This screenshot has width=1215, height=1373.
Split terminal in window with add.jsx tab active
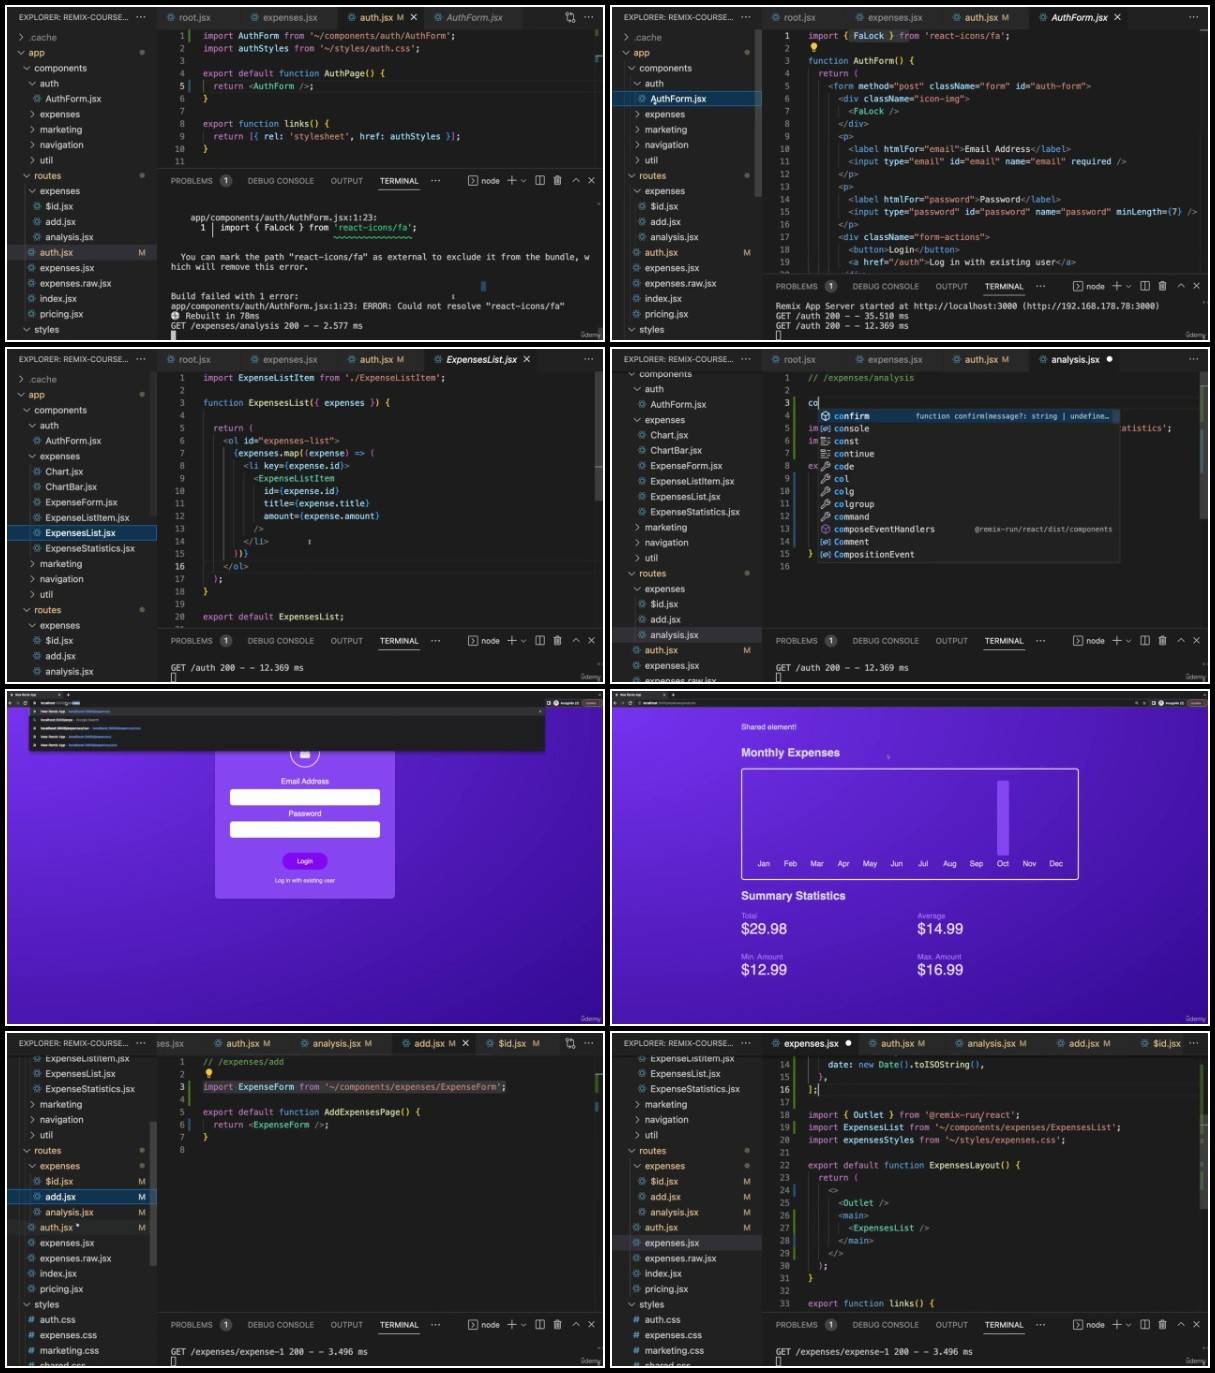pyautogui.click(x=540, y=1325)
